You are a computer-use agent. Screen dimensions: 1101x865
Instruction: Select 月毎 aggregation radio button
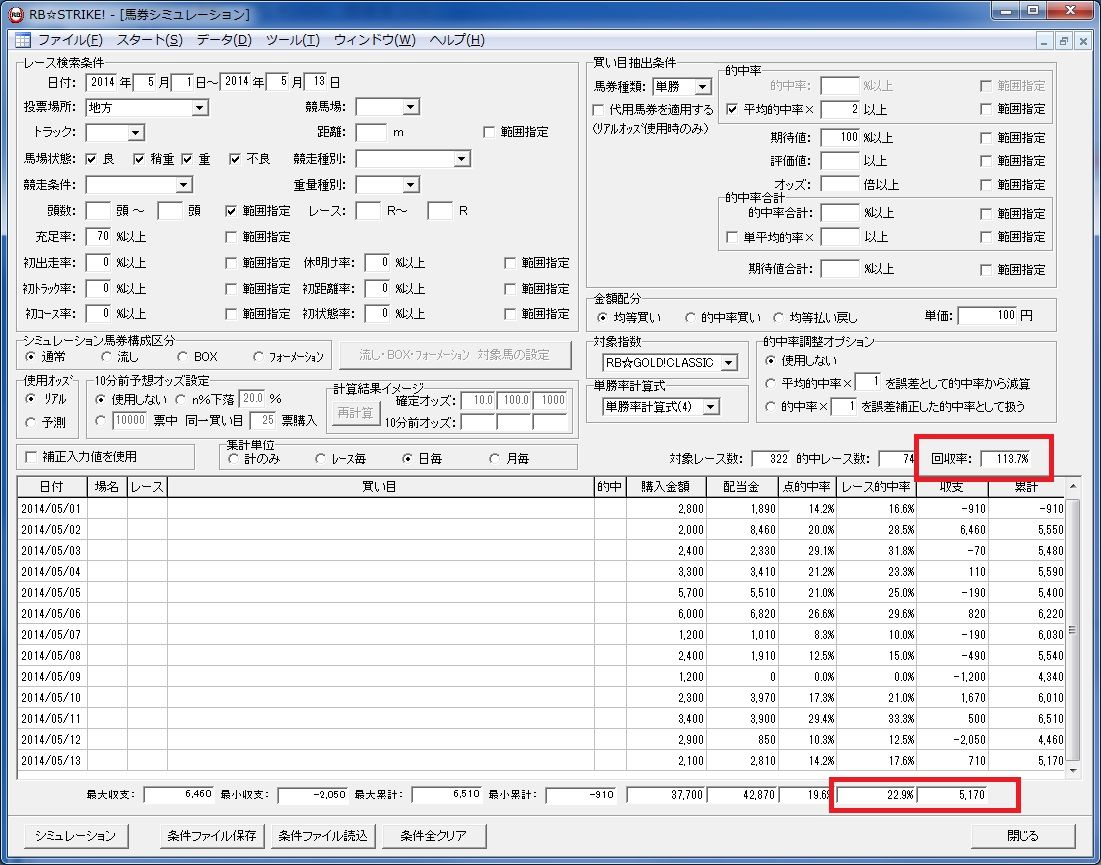coord(494,459)
